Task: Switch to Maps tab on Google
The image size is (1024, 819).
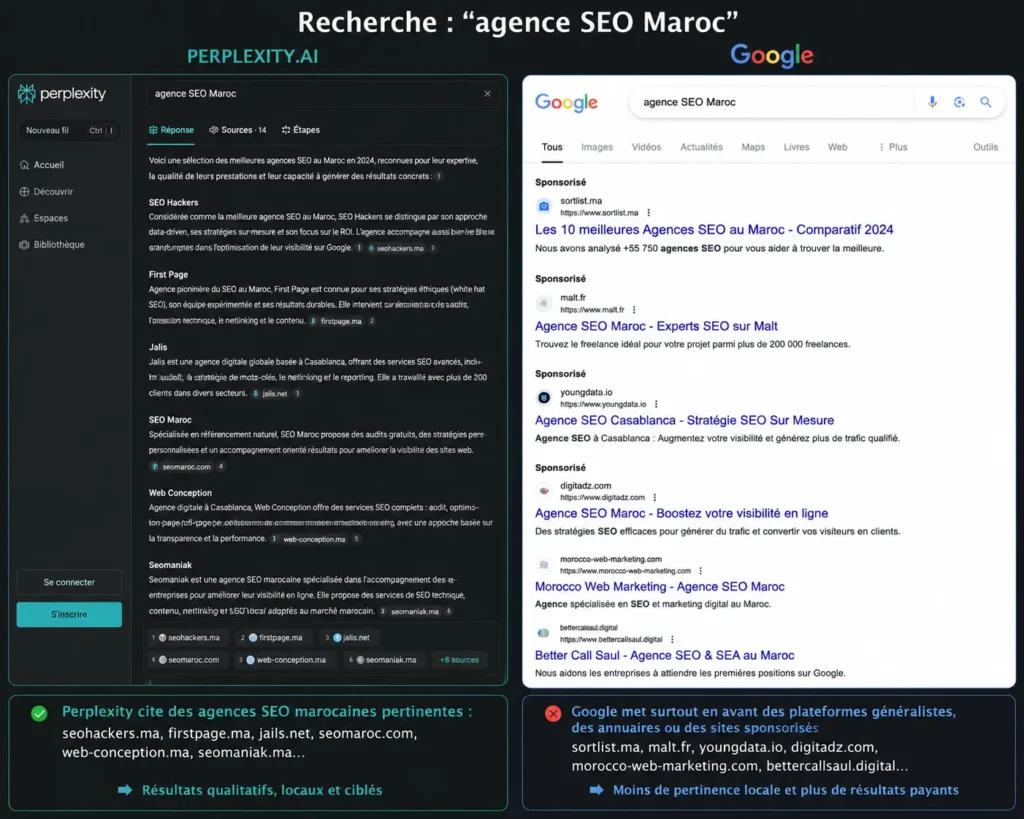Action: pos(753,147)
